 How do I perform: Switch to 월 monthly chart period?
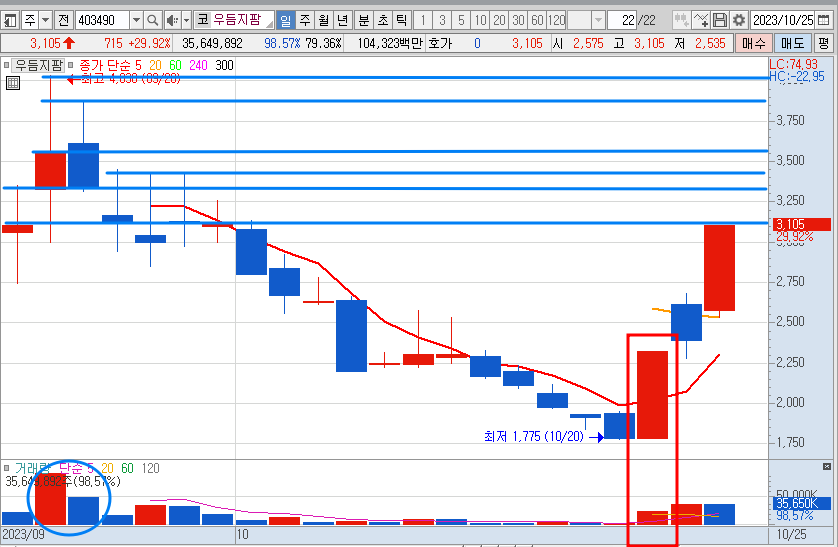pos(324,20)
